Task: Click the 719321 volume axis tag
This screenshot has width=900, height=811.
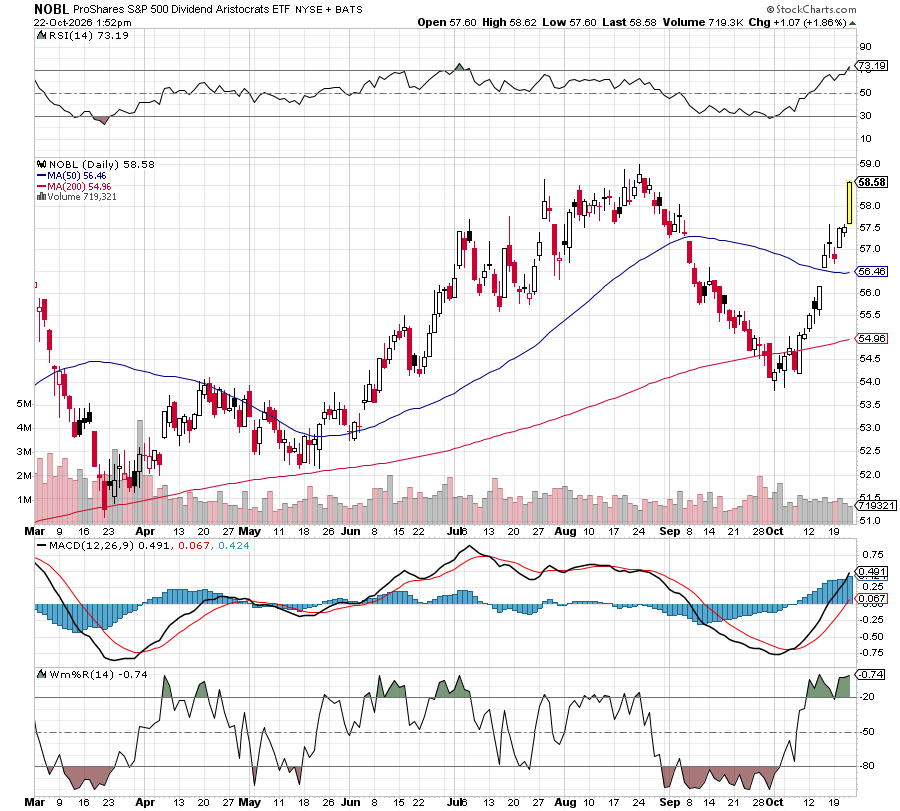Action: point(875,506)
